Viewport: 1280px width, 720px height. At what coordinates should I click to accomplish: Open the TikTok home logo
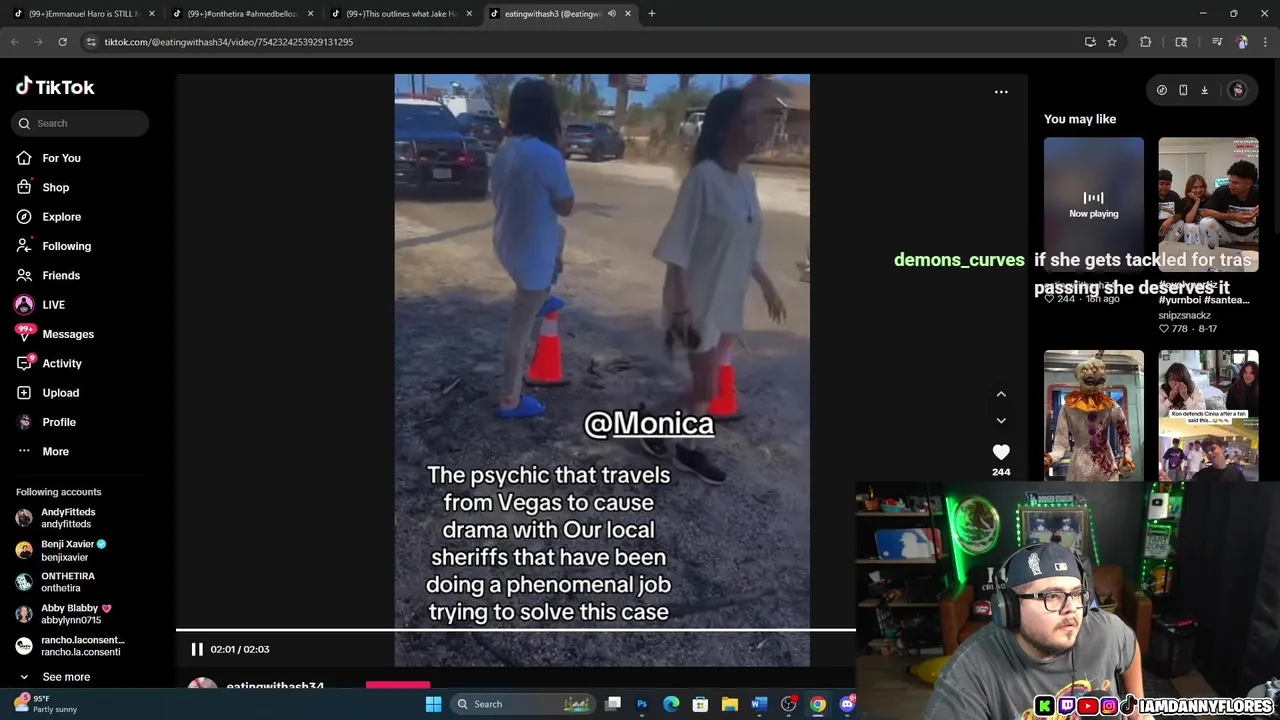[x=55, y=87]
